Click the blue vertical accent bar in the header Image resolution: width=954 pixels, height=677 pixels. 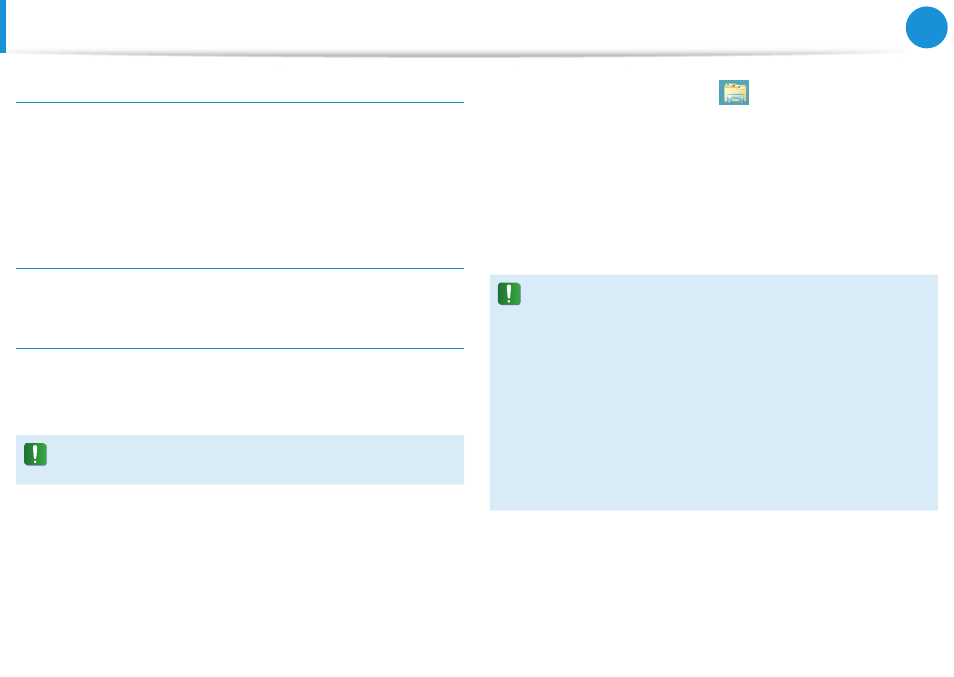(x=3, y=26)
